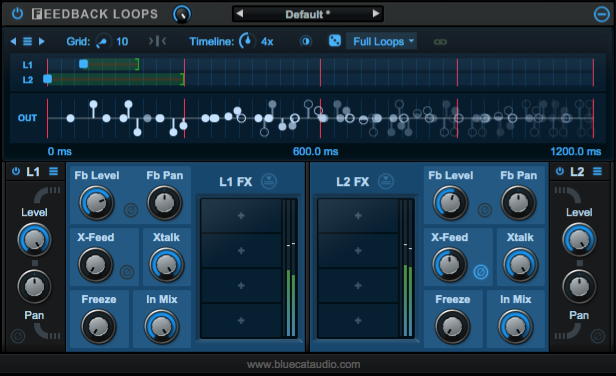The width and height of the screenshot is (616, 376).
Task: Toggle L1 phase invert icon at bottom left
Action: click(x=18, y=336)
